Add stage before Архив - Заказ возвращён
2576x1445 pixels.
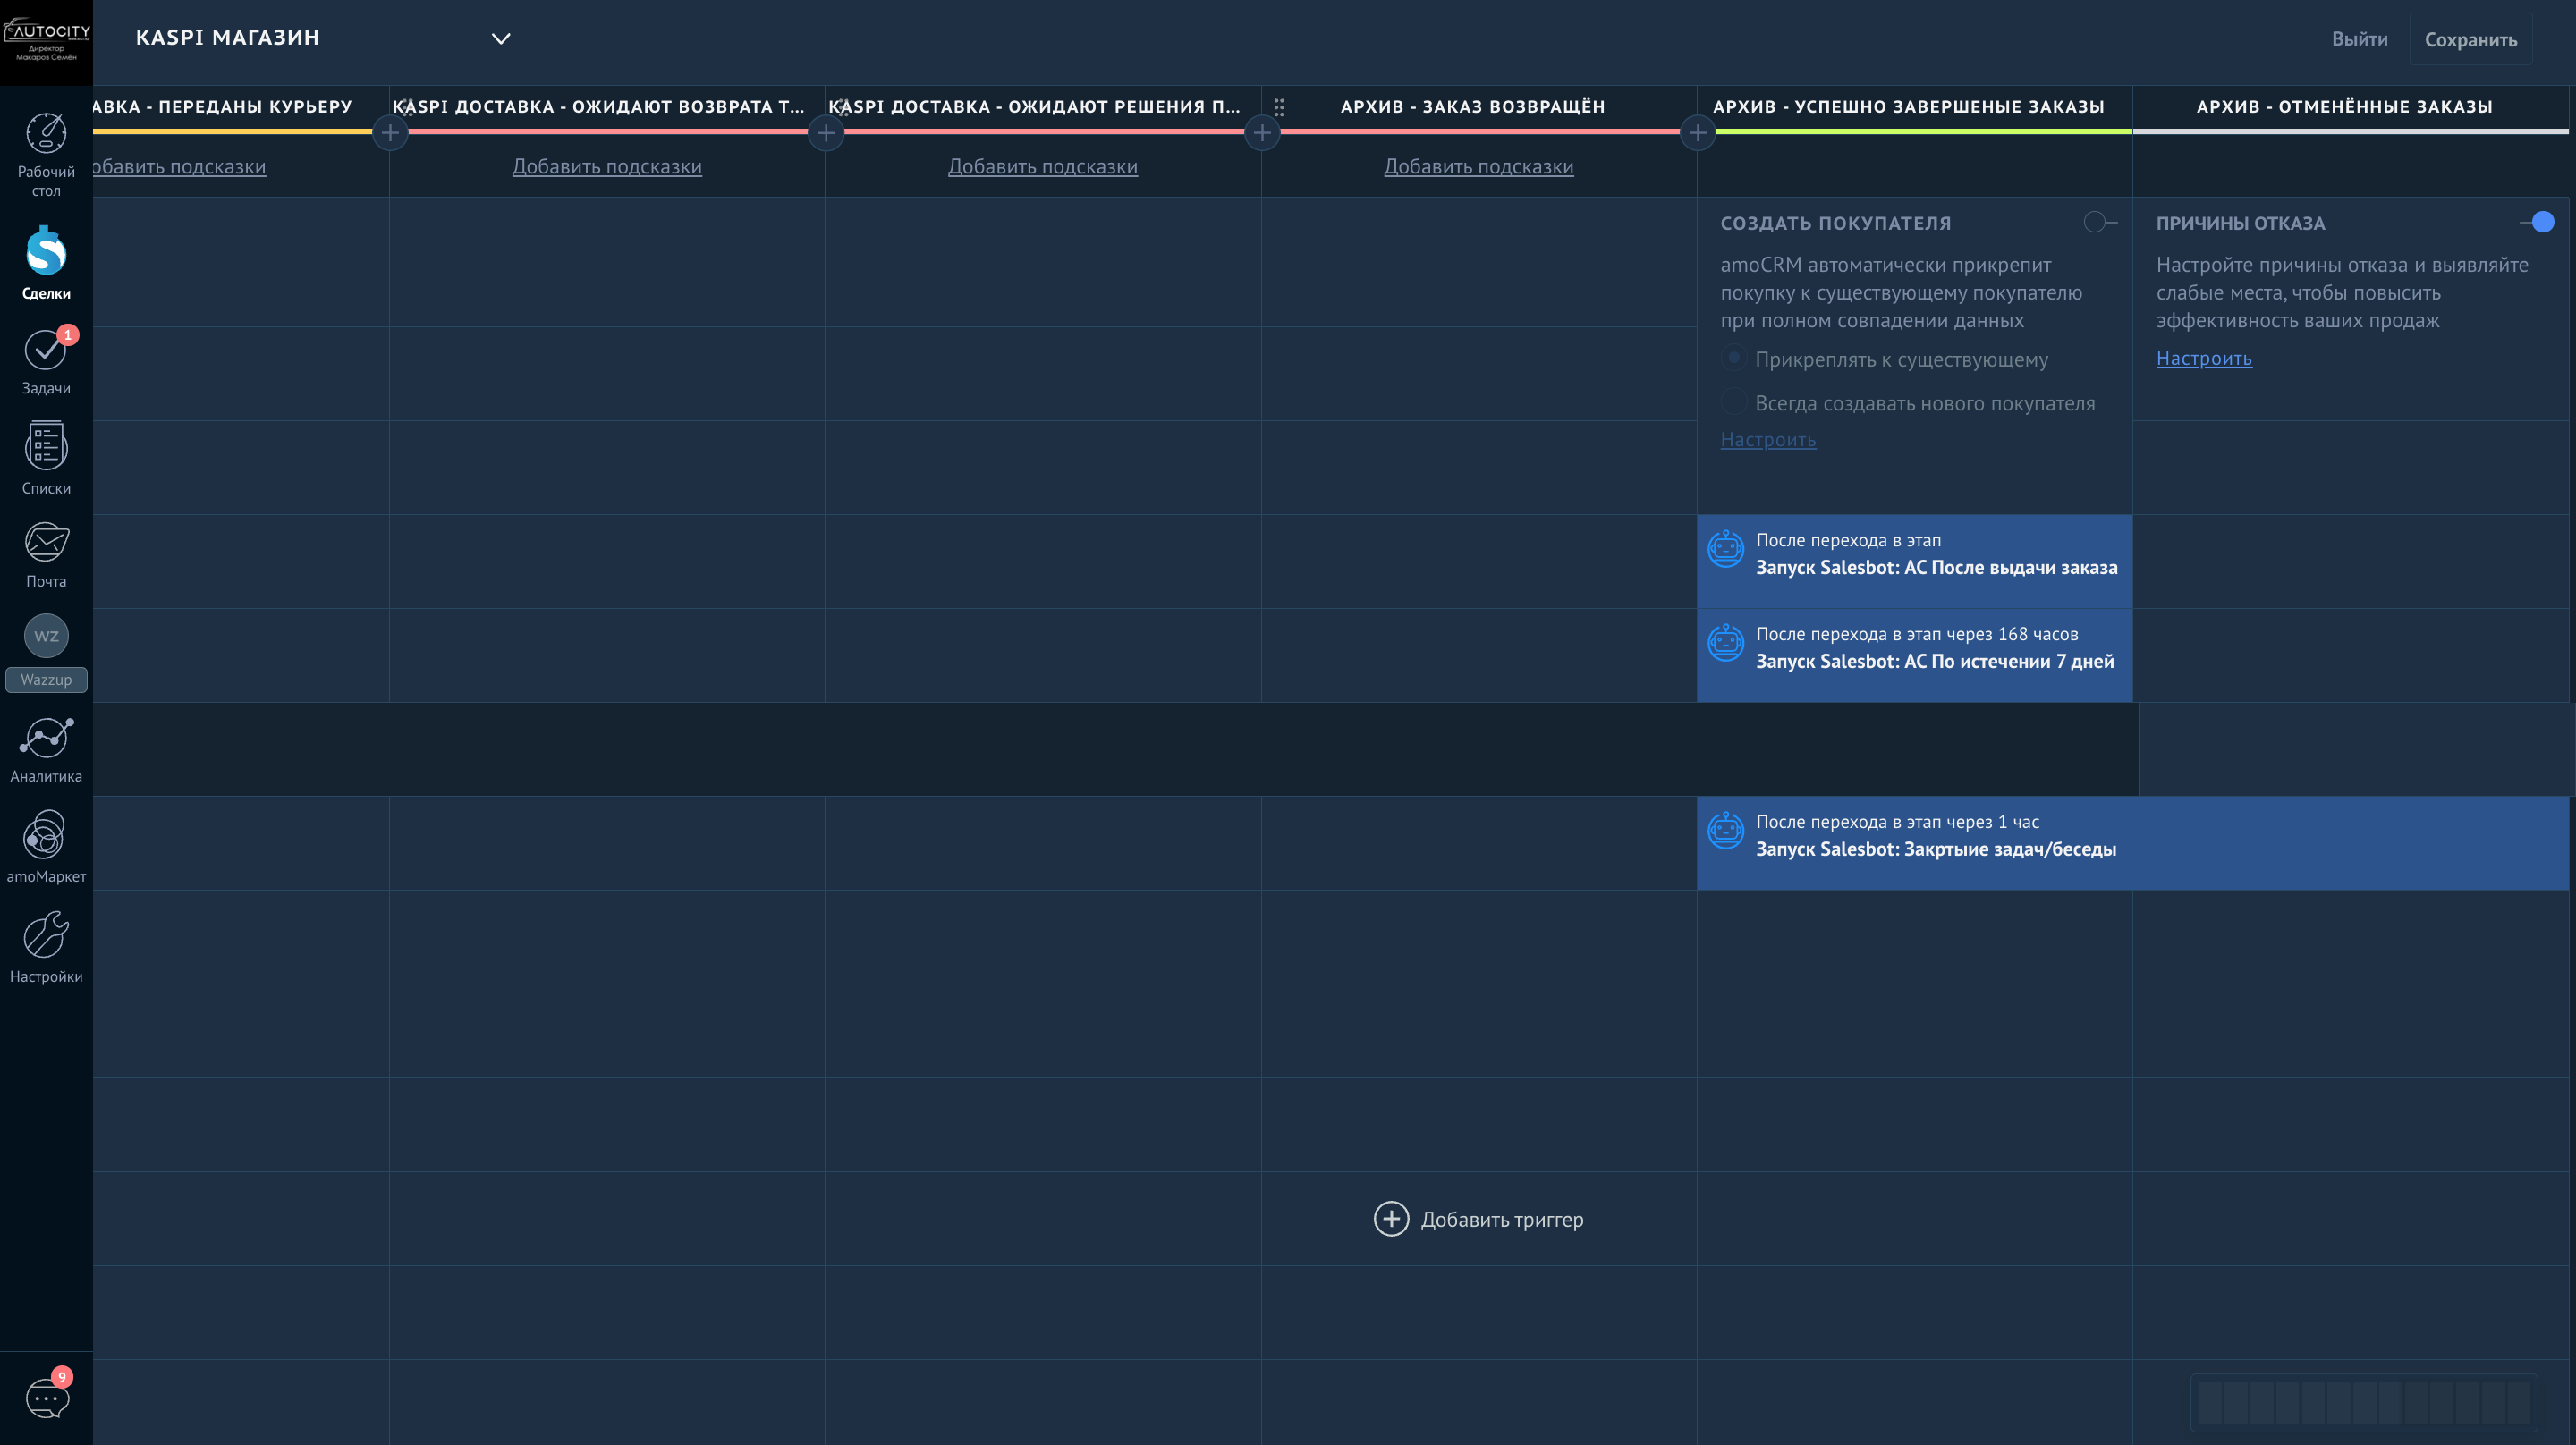1262,132
